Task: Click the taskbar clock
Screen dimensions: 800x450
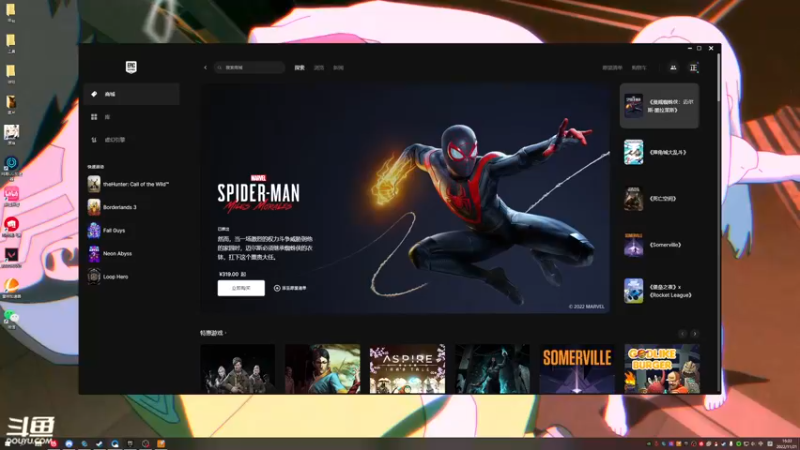Action: tap(787, 443)
